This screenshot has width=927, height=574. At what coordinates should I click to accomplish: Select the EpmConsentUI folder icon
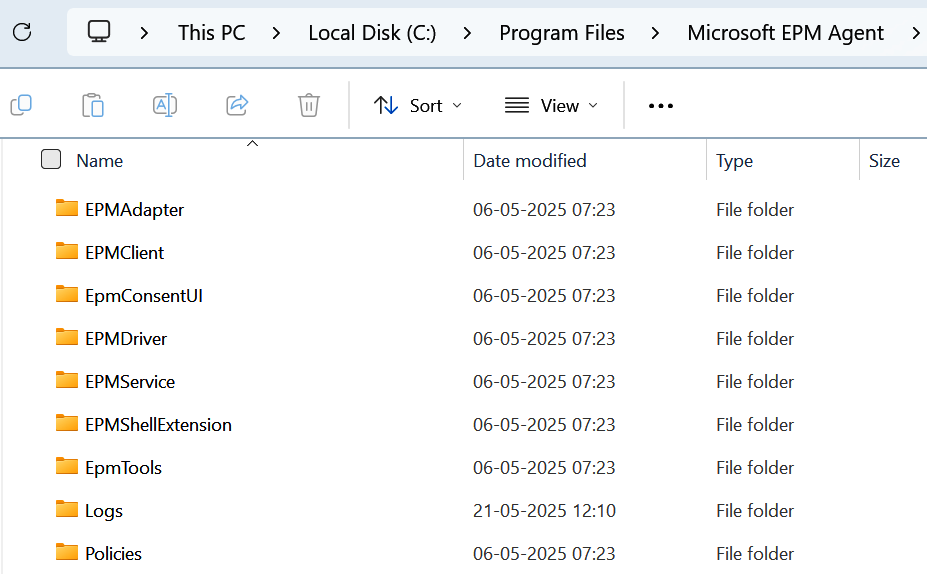pyautogui.click(x=67, y=294)
